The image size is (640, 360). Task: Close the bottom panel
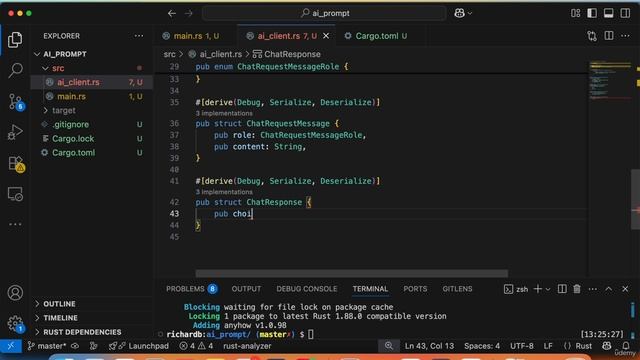point(625,289)
